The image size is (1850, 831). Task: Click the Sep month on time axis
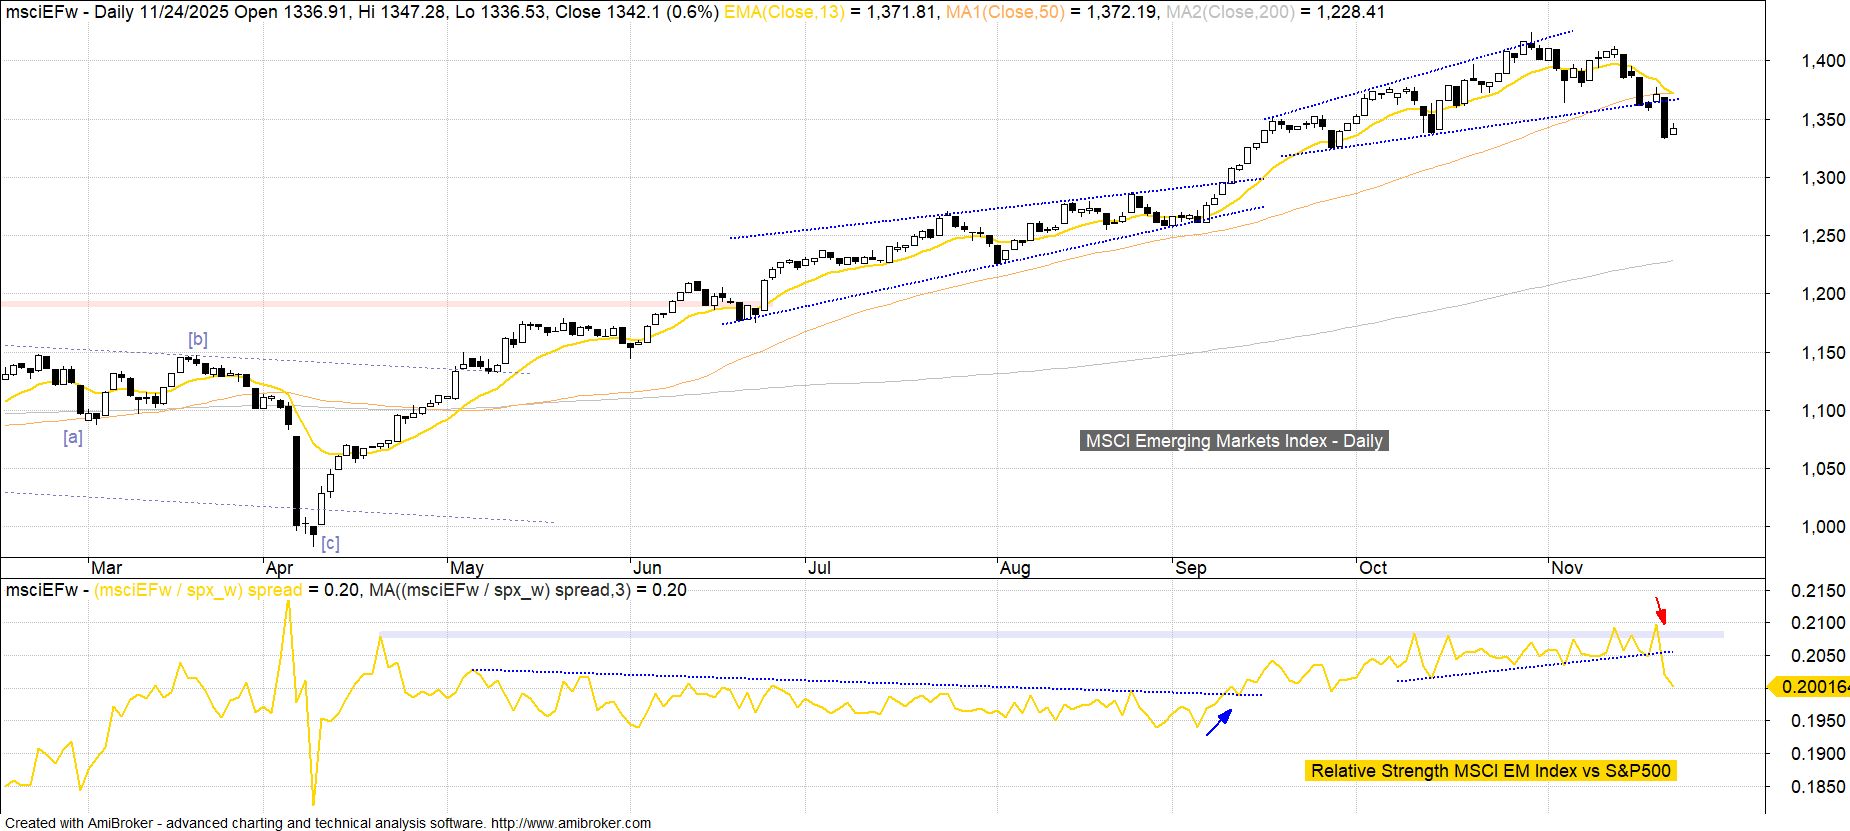click(x=1190, y=568)
